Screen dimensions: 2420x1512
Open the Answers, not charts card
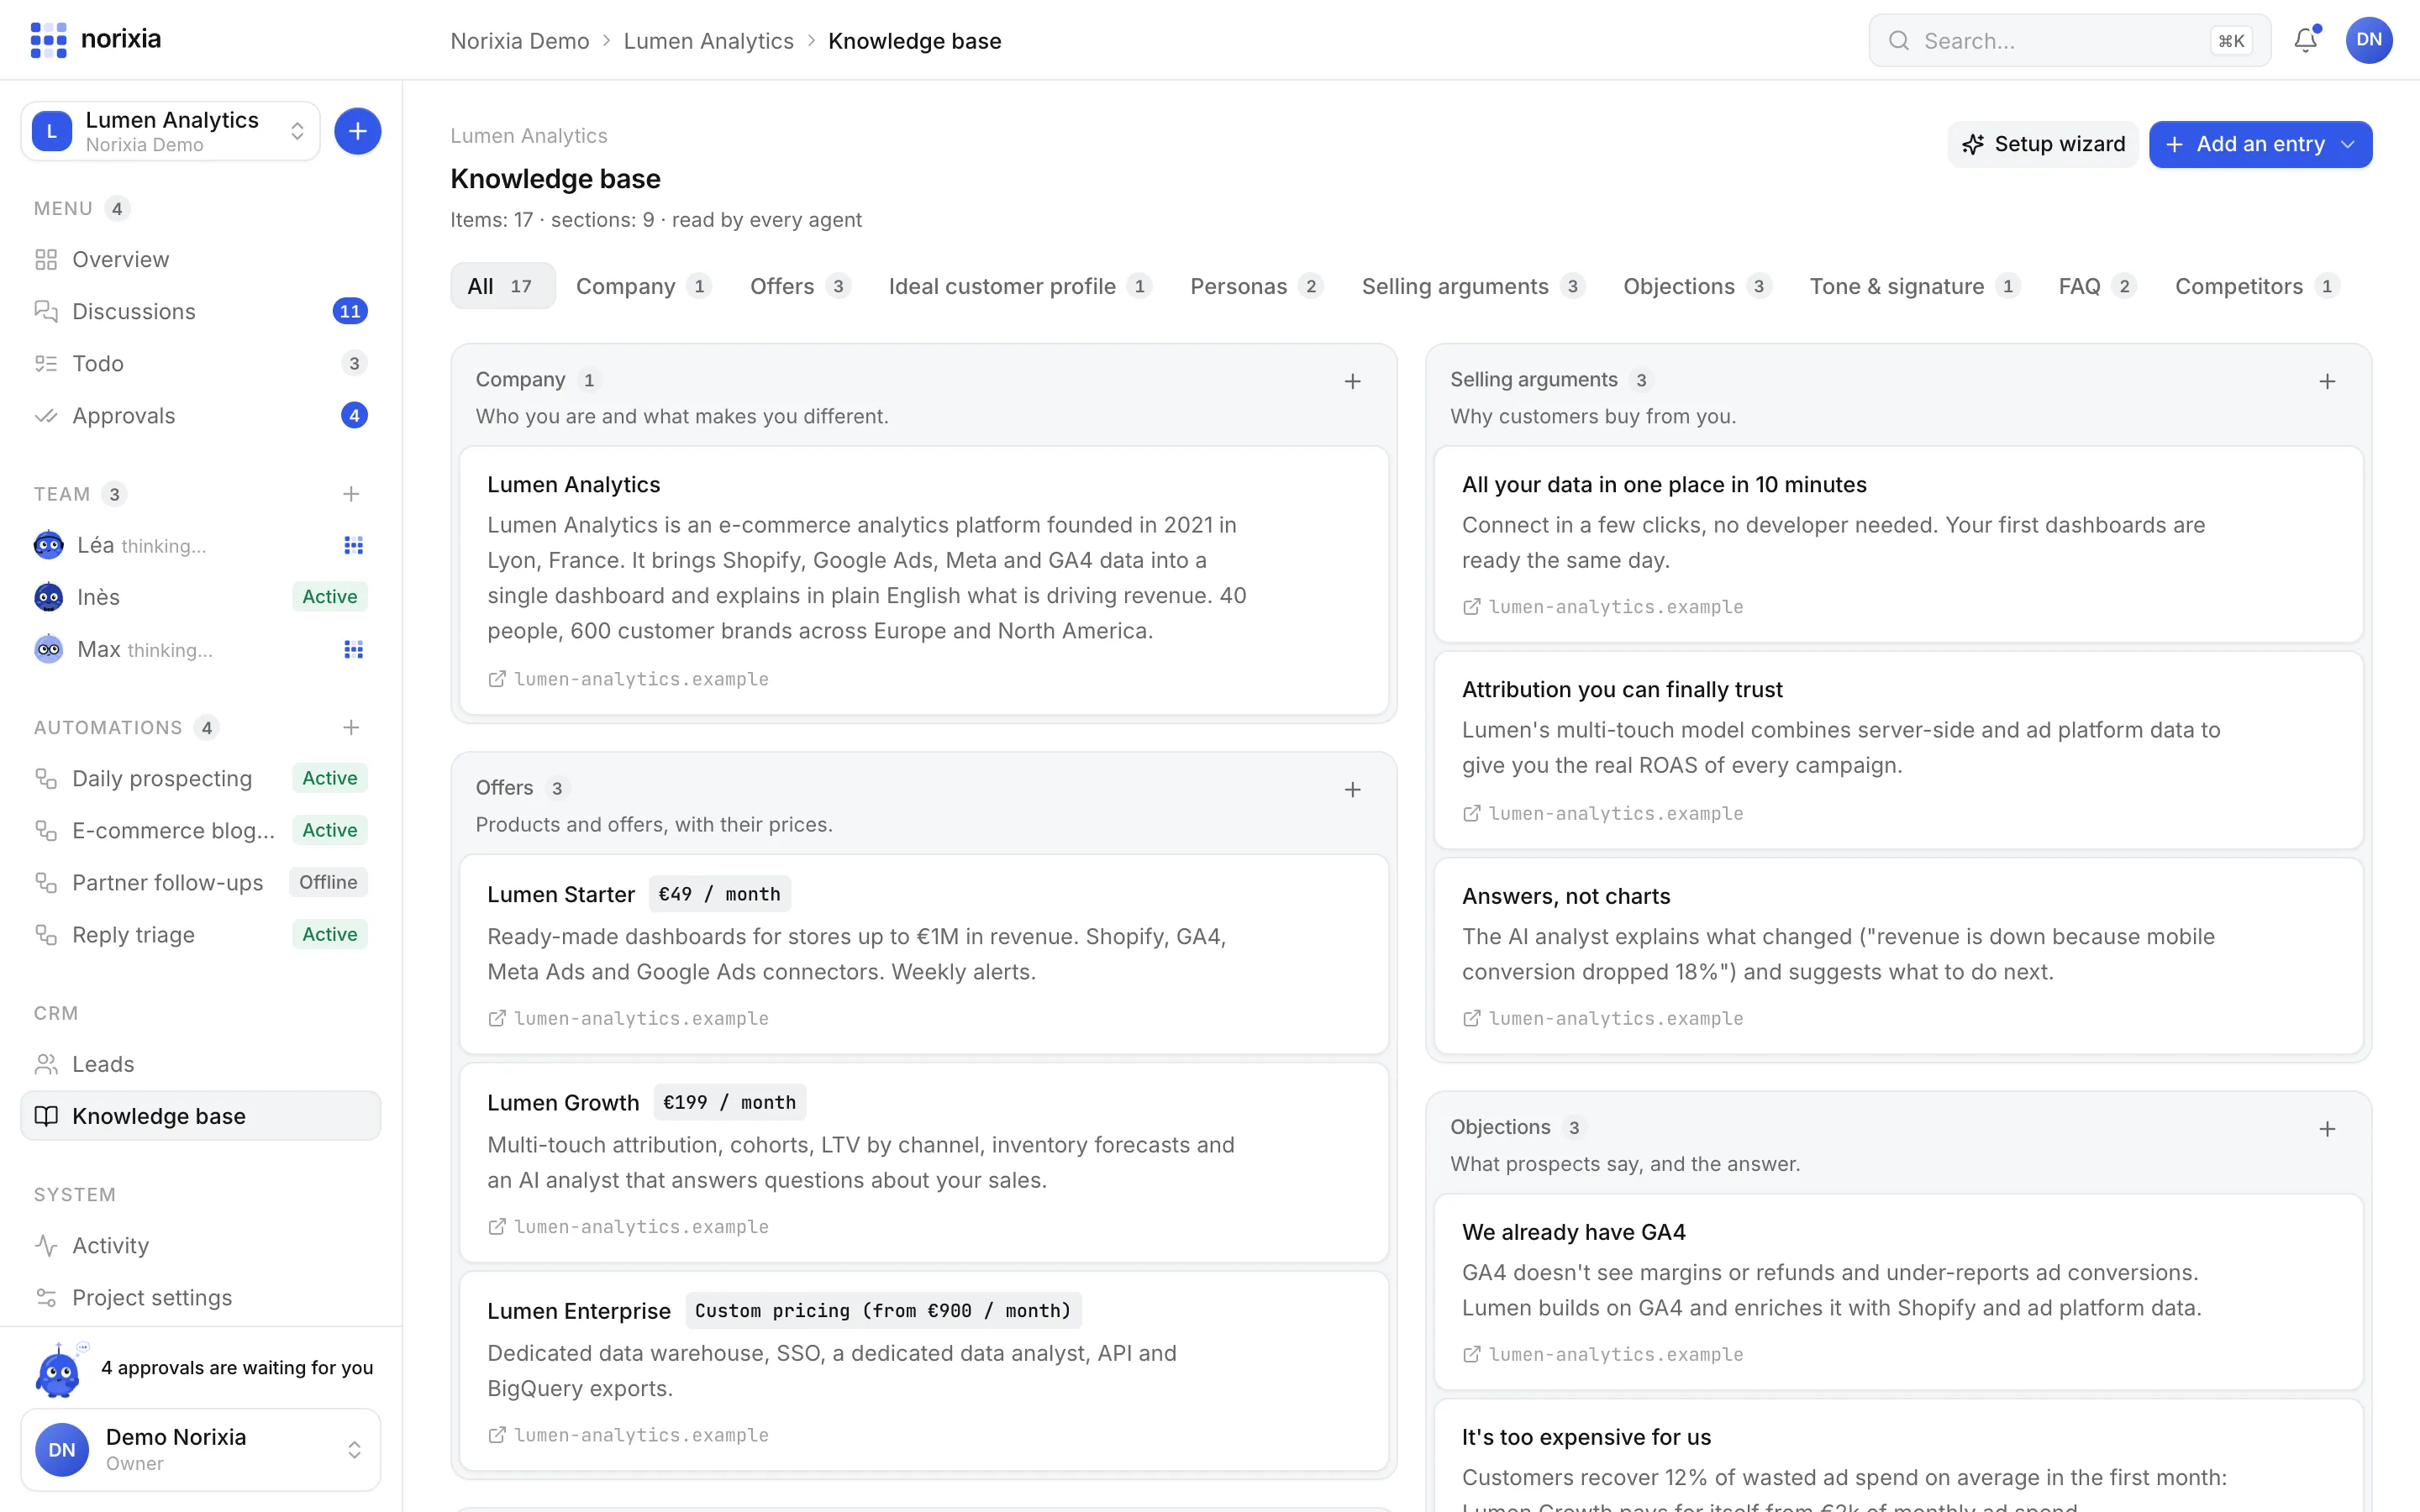(1898, 955)
